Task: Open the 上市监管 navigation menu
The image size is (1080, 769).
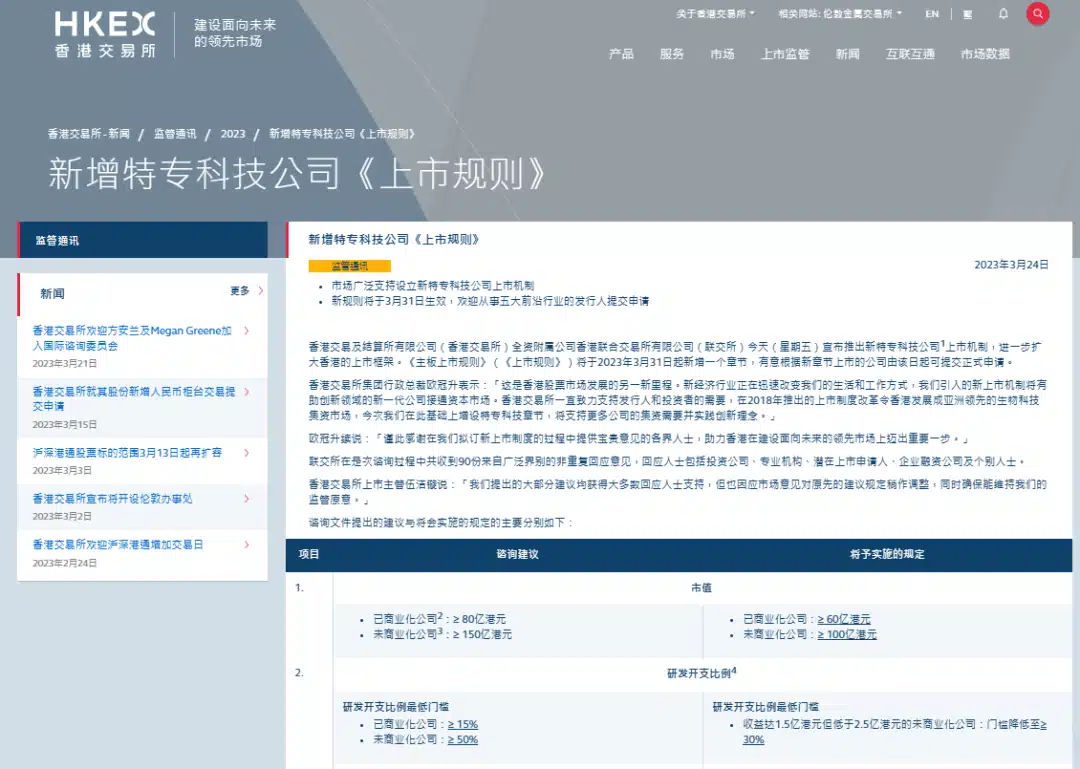Action: (x=785, y=54)
